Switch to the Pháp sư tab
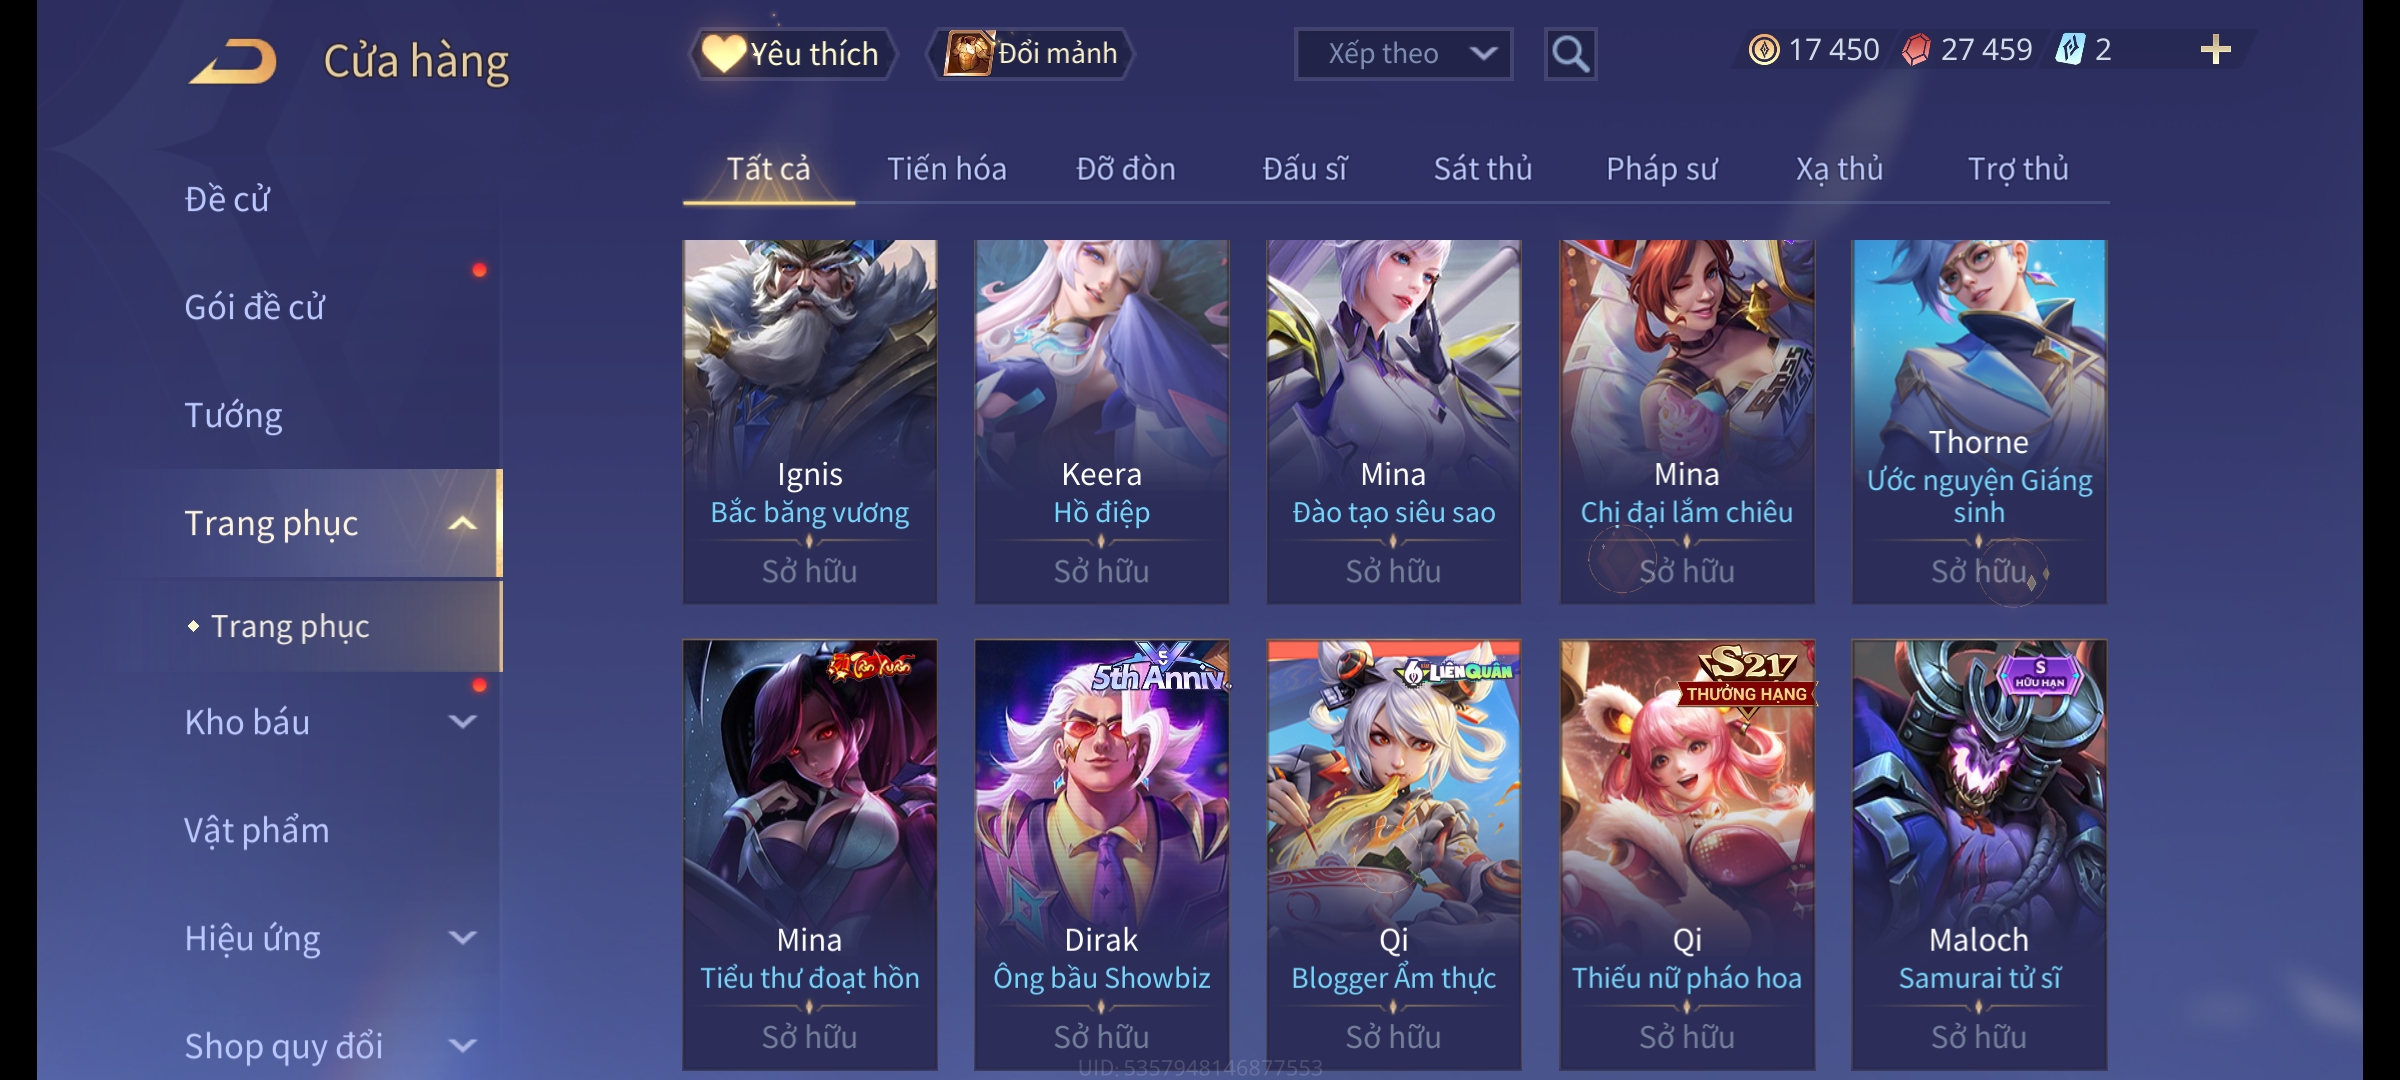 coord(1662,169)
